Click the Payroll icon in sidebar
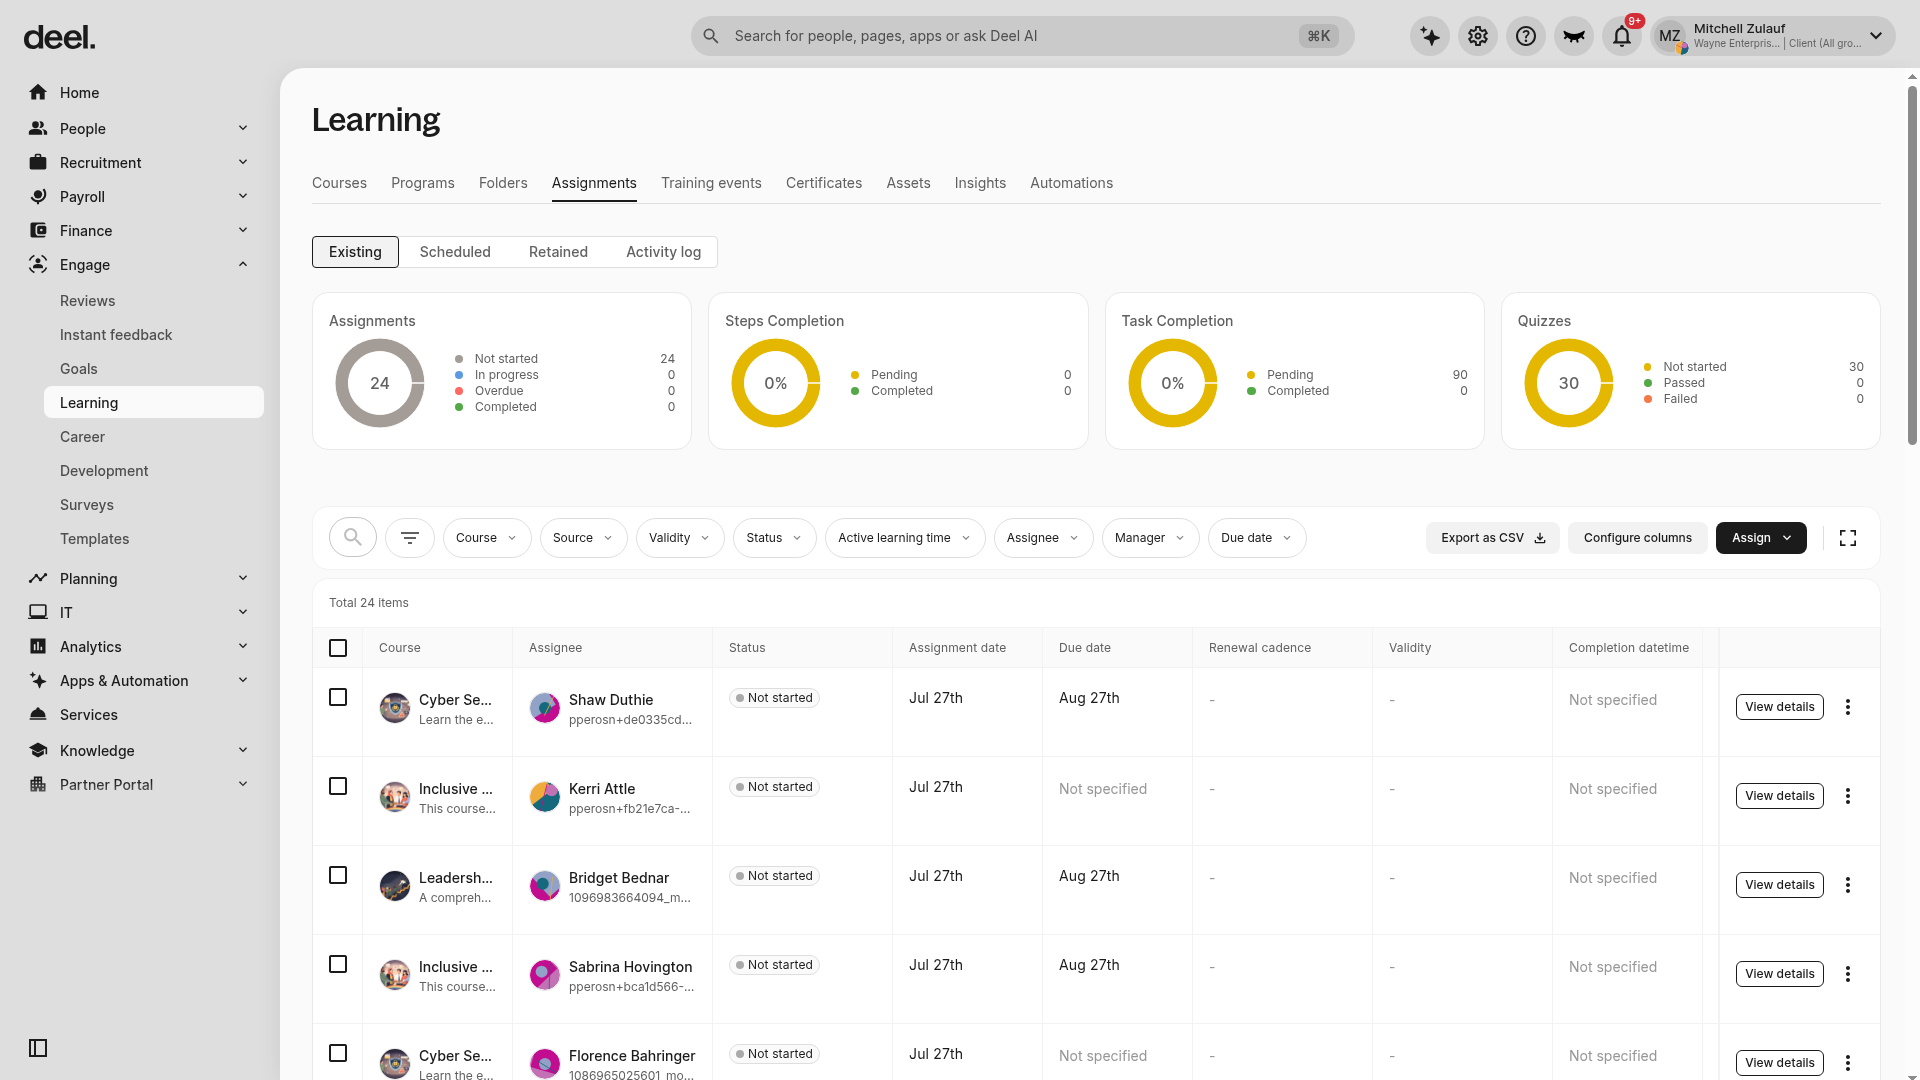This screenshot has width=1920, height=1080. click(38, 197)
